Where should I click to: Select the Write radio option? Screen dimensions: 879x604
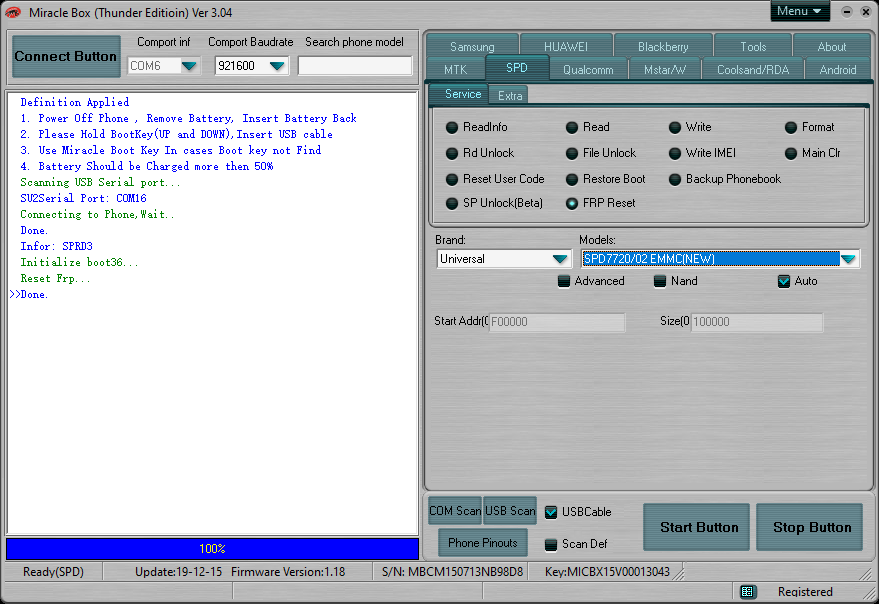point(690,127)
